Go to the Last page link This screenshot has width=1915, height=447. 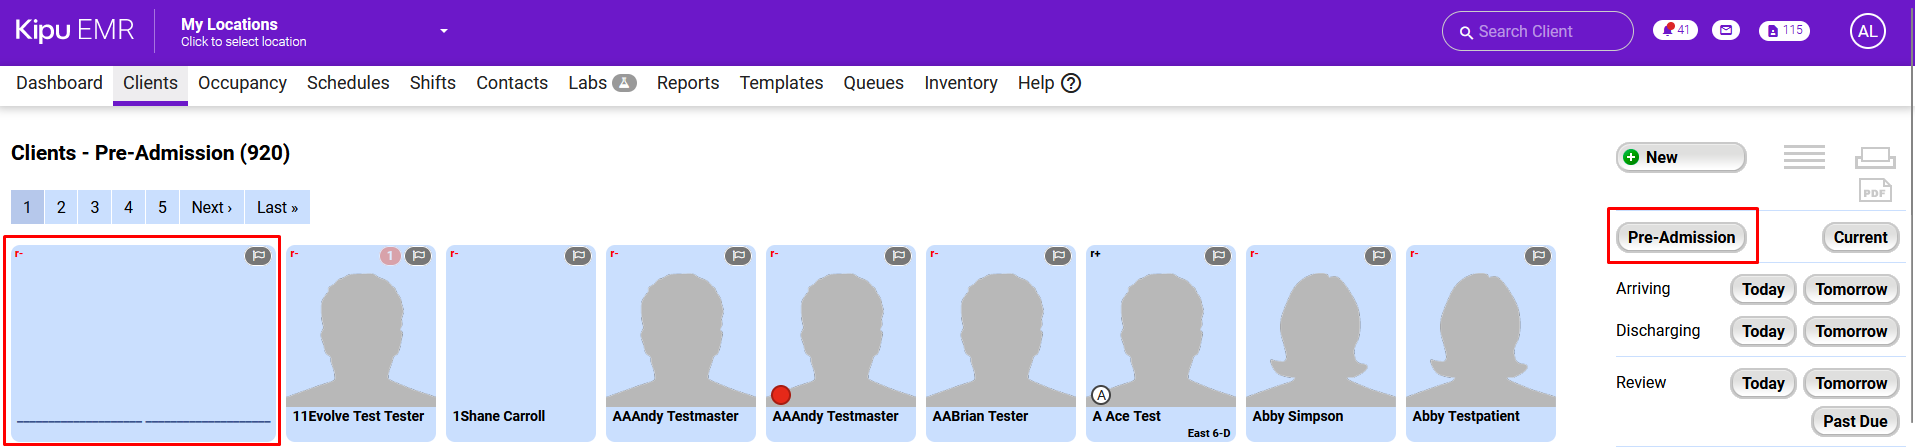pyautogui.click(x=277, y=207)
